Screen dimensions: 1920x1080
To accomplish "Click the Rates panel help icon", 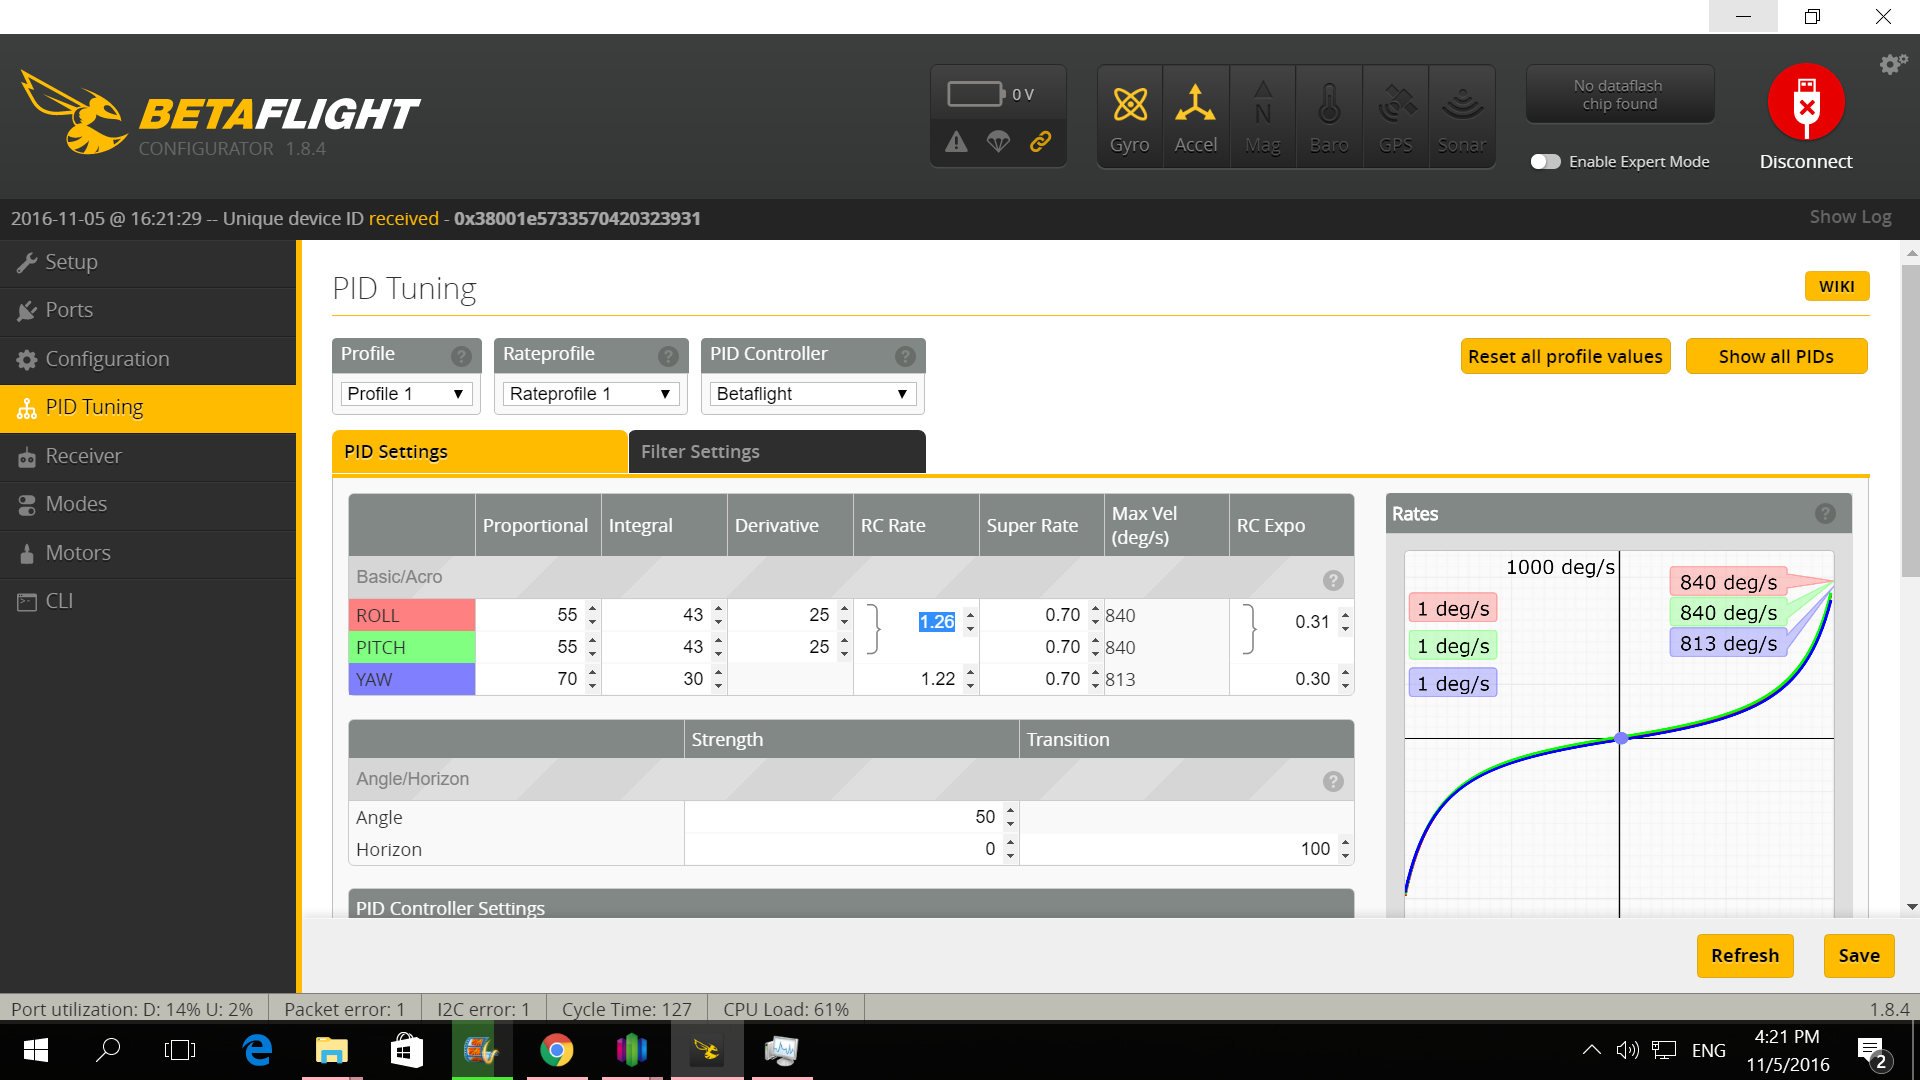I will tap(1825, 514).
